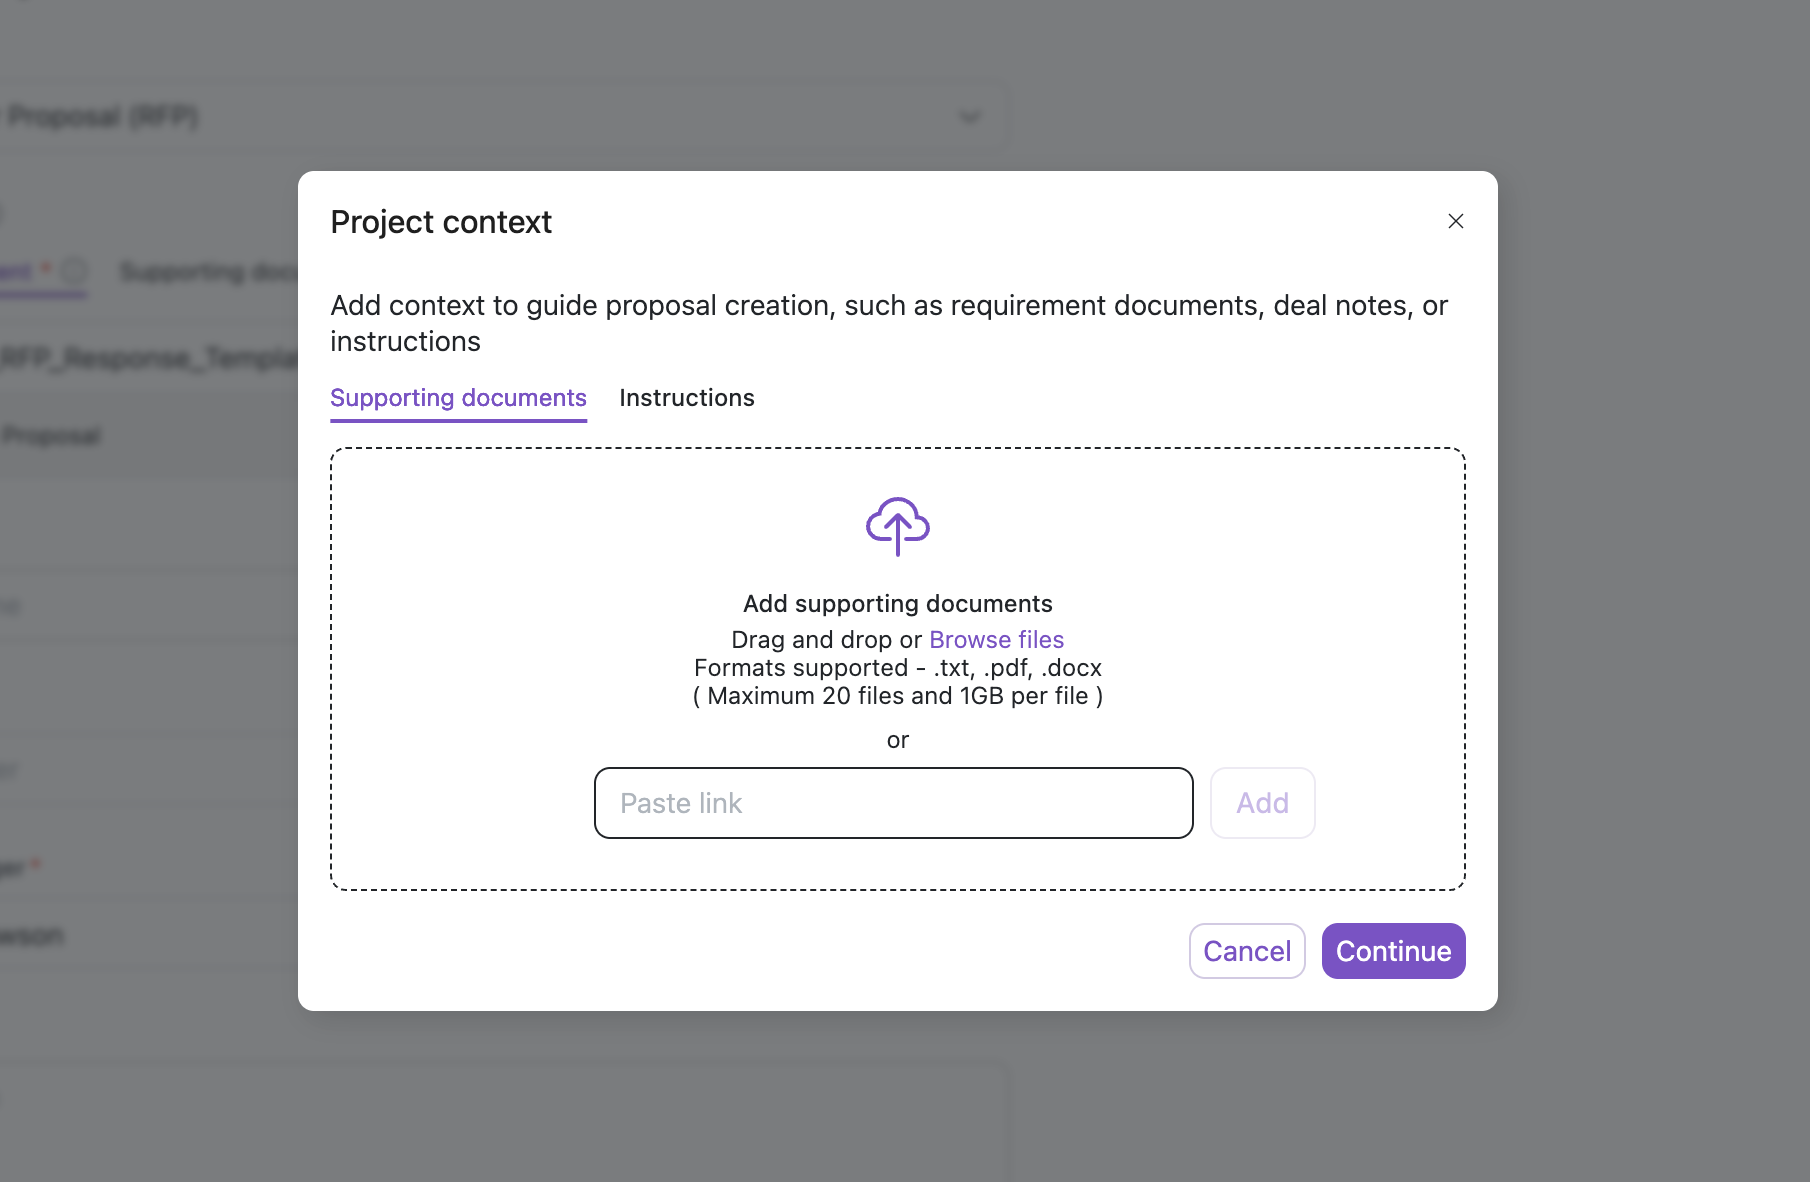
Task: Click the info circle icon behind dialog
Action: [x=75, y=270]
